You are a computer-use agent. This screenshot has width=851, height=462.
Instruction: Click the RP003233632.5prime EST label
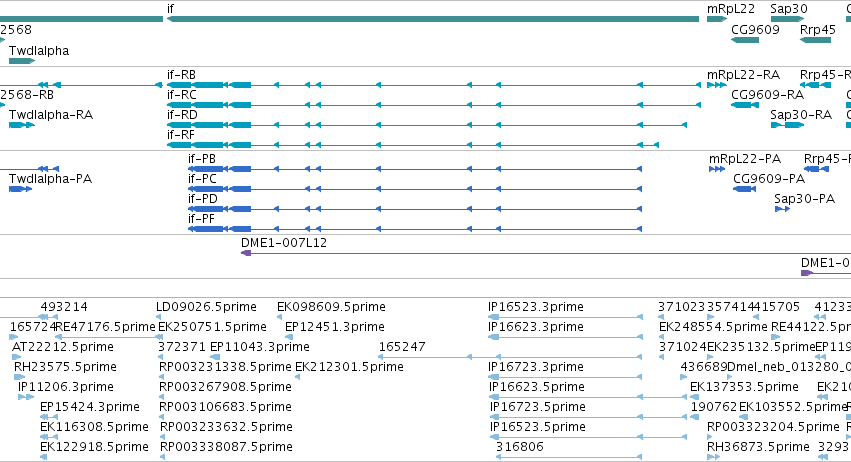tap(226, 427)
